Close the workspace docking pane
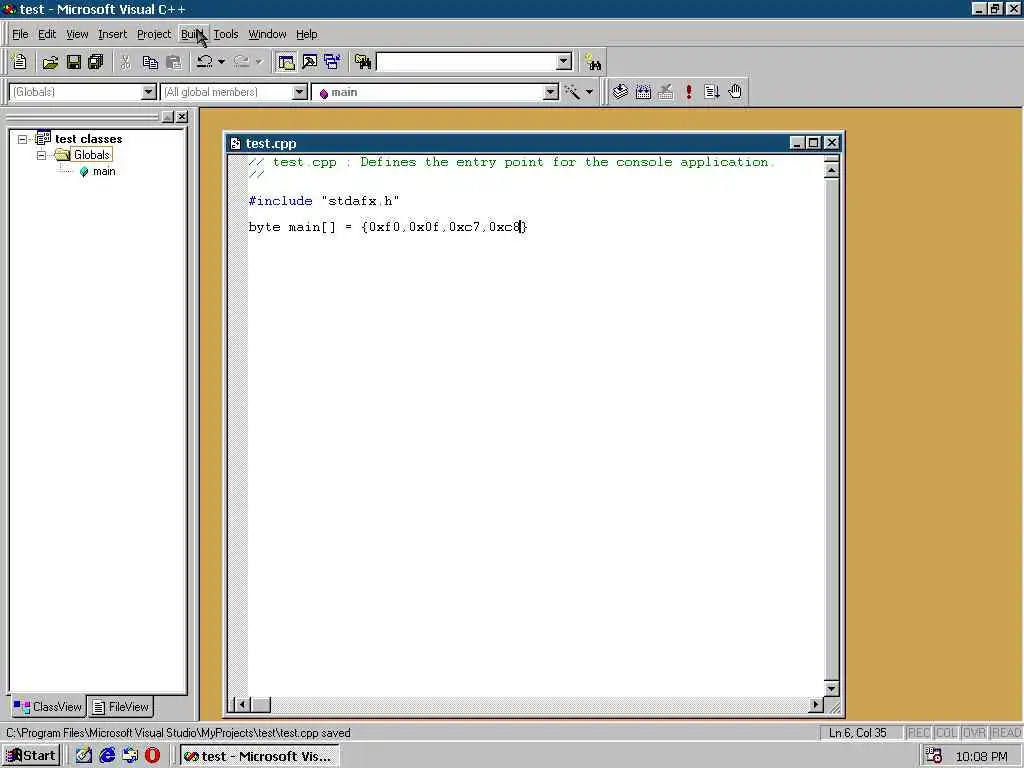The height and width of the screenshot is (768, 1024). (x=182, y=117)
